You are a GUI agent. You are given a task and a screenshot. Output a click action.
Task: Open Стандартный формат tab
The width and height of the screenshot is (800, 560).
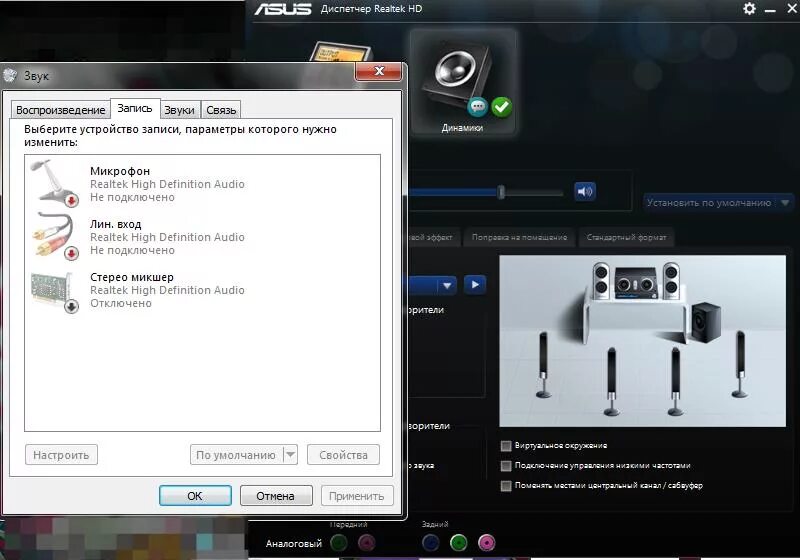pyautogui.click(x=626, y=237)
